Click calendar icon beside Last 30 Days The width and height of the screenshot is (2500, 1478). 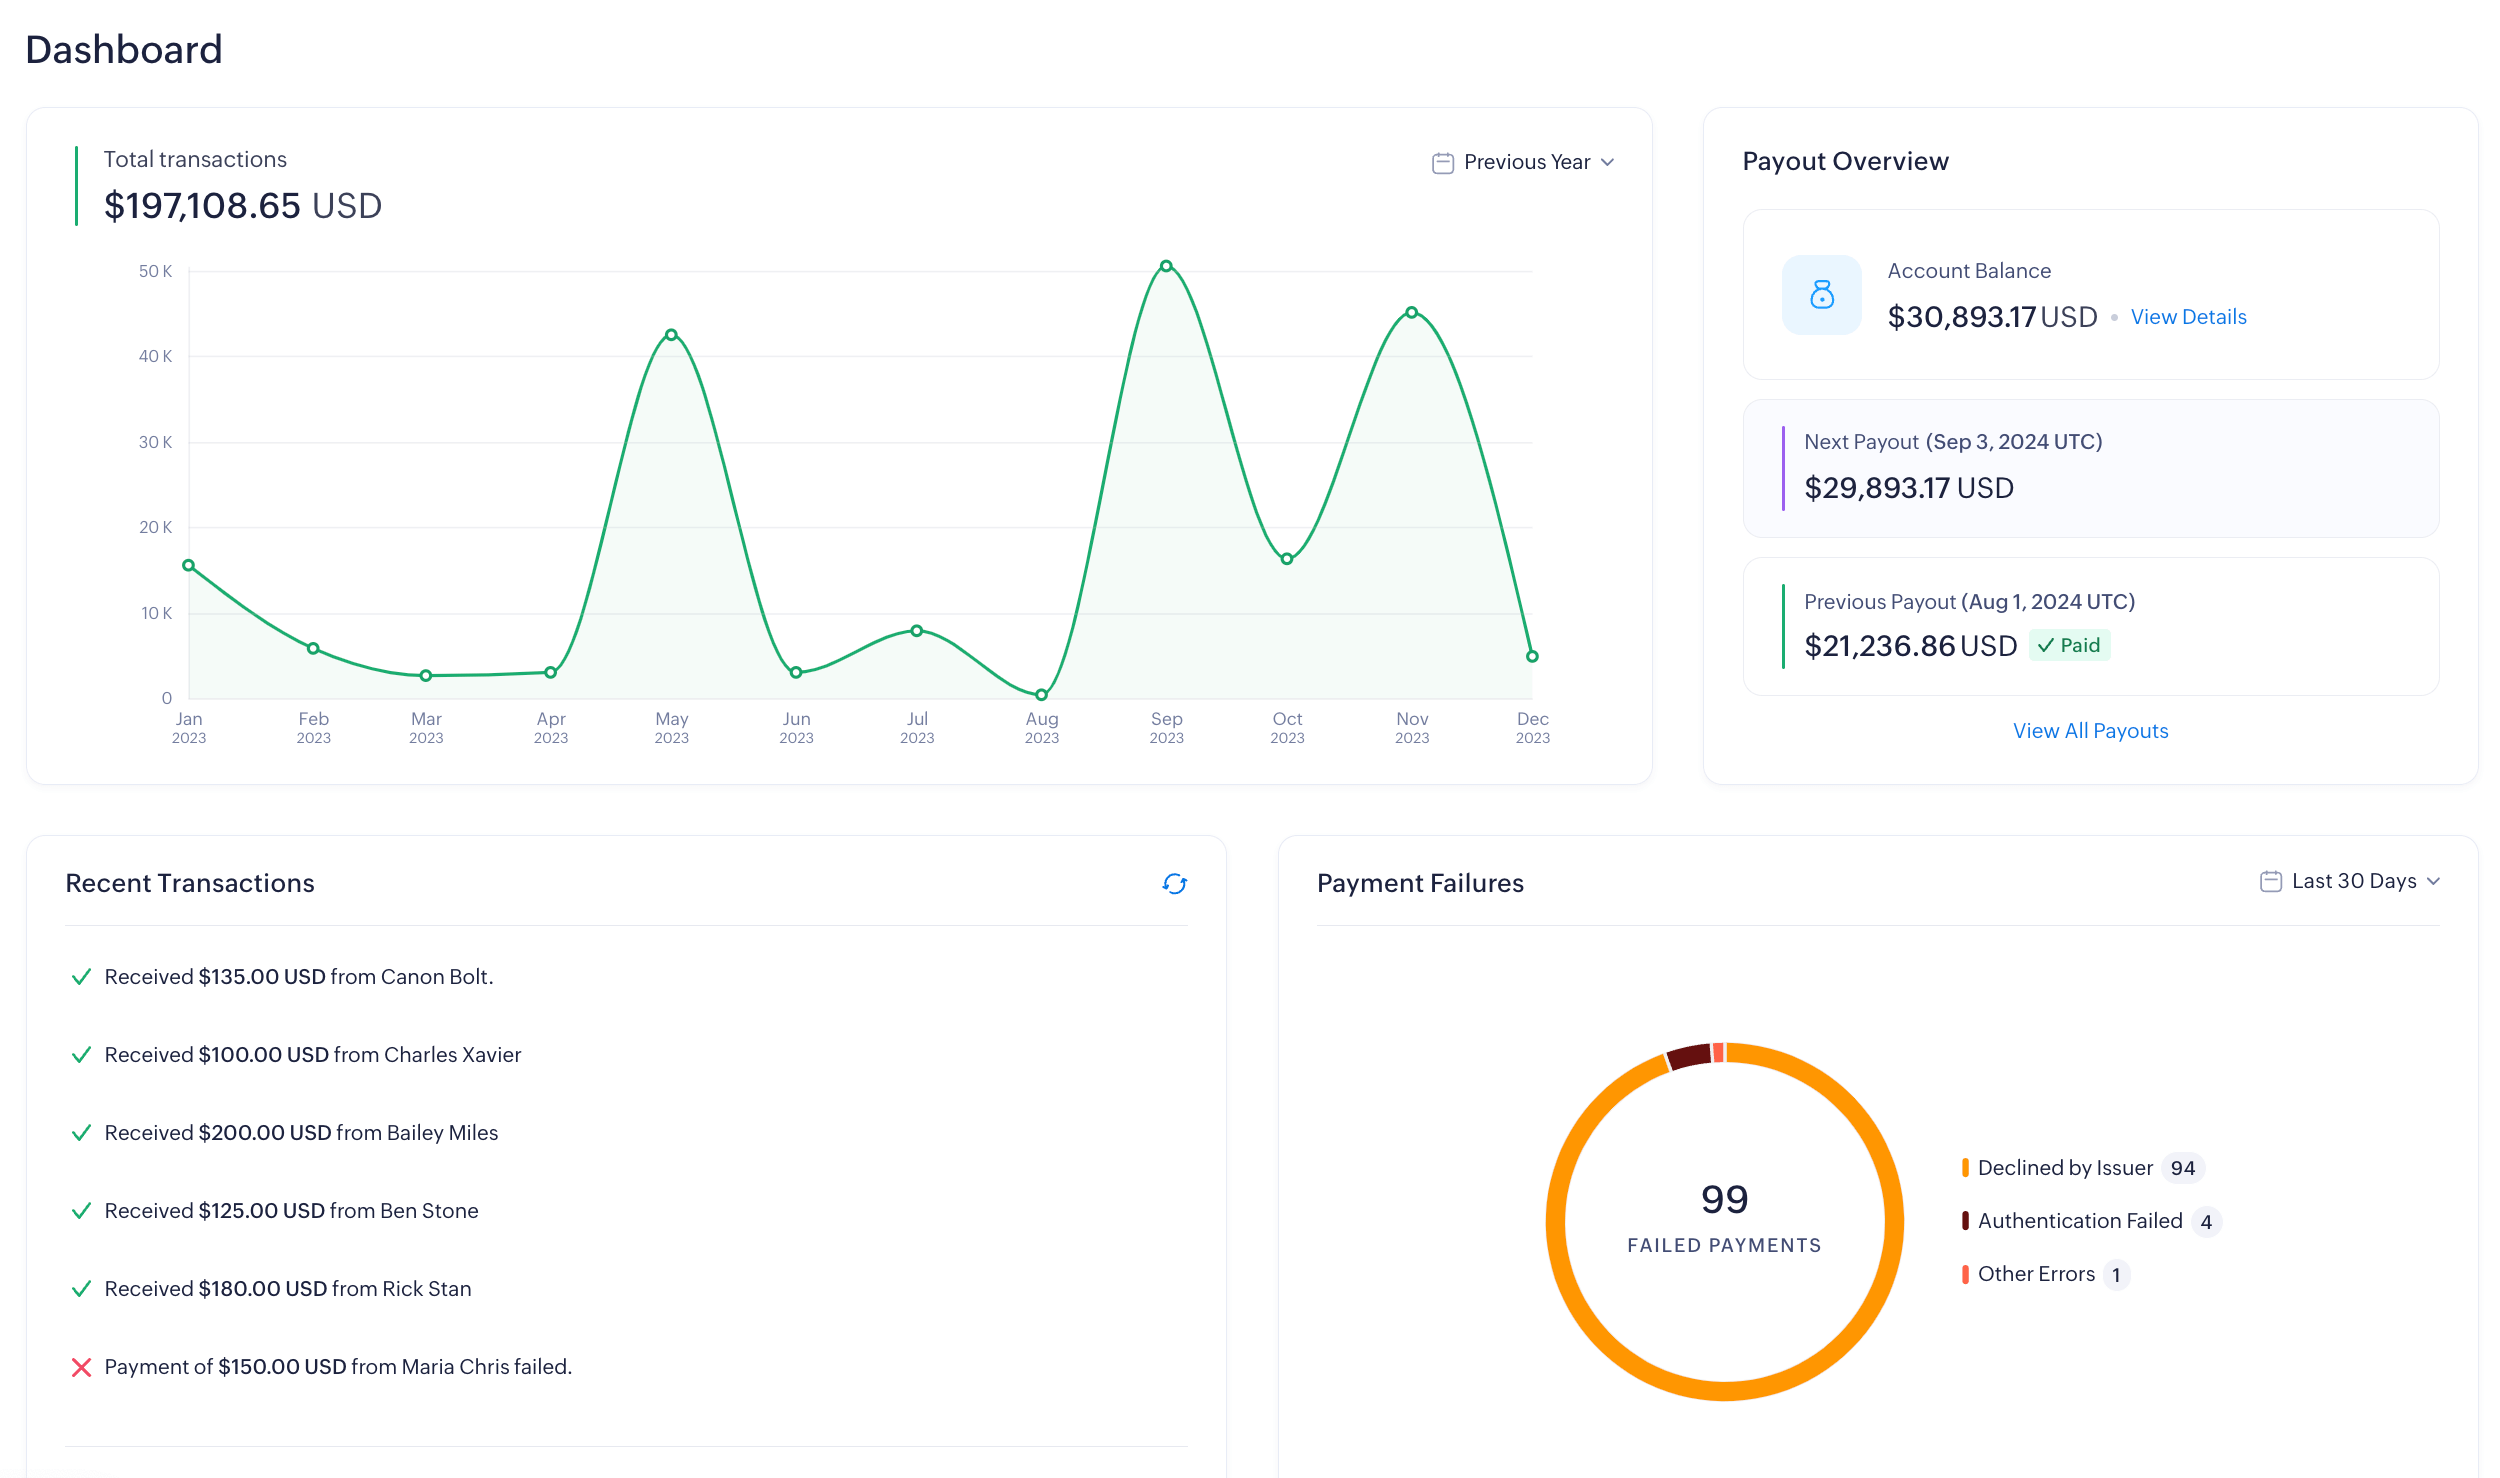click(2270, 881)
